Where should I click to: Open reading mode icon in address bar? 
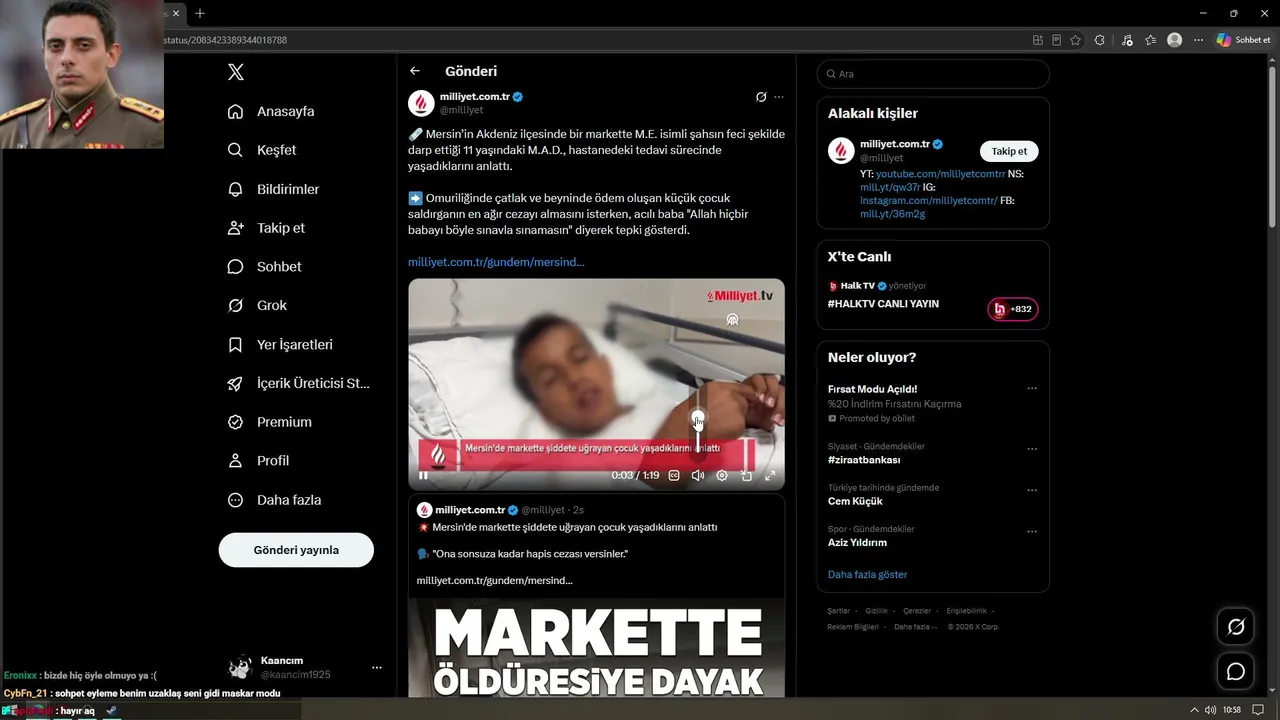click(x=1057, y=40)
